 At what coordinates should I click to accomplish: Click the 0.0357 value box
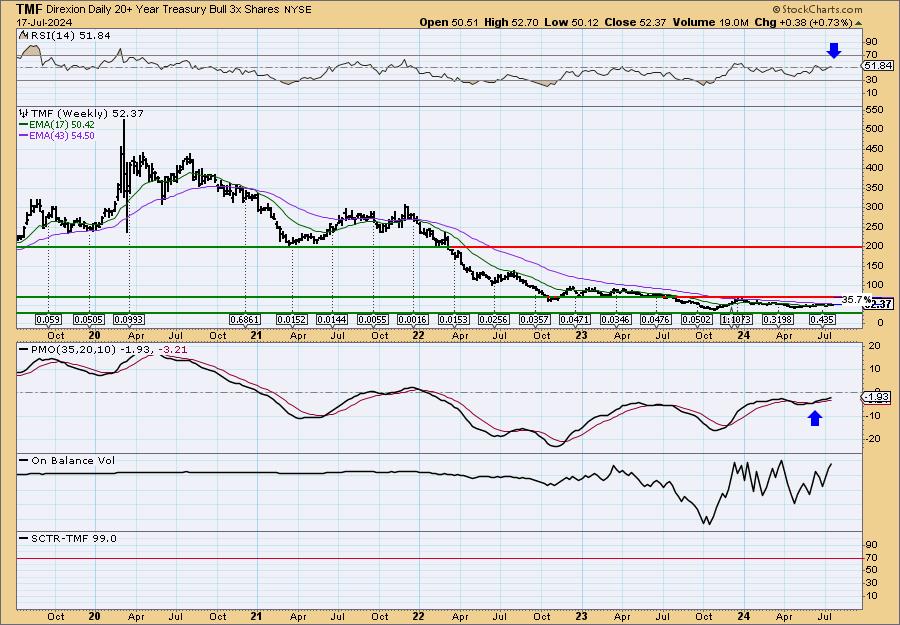point(535,320)
